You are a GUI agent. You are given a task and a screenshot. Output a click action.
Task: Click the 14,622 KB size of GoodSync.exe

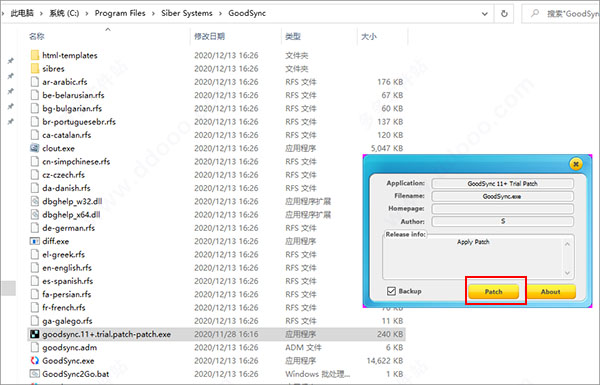[385, 361]
